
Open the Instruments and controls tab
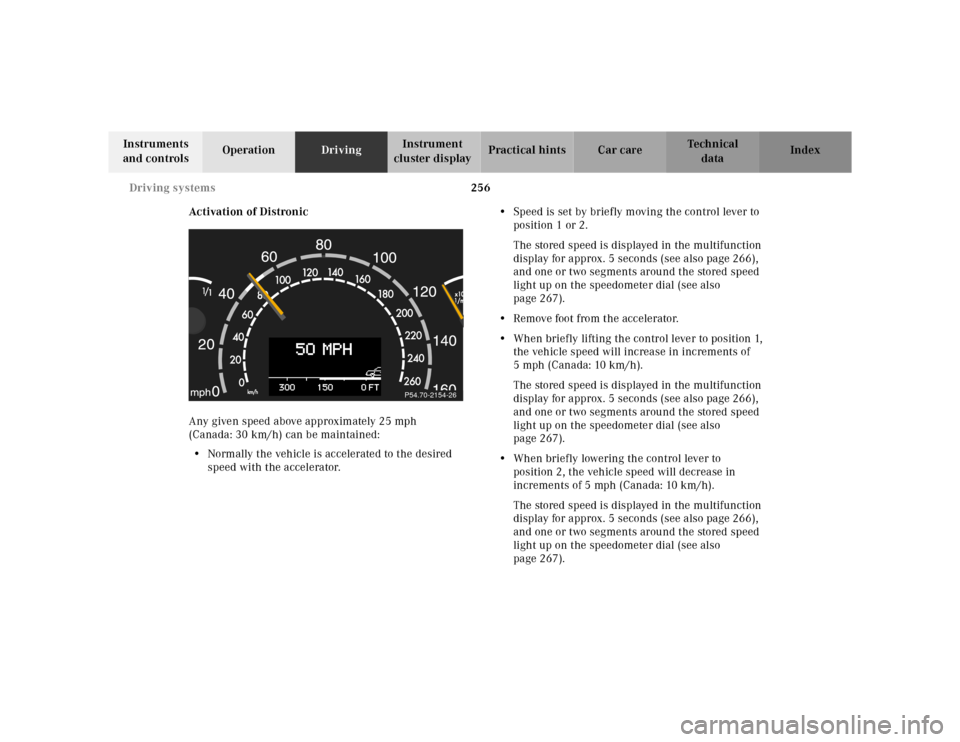click(x=156, y=151)
